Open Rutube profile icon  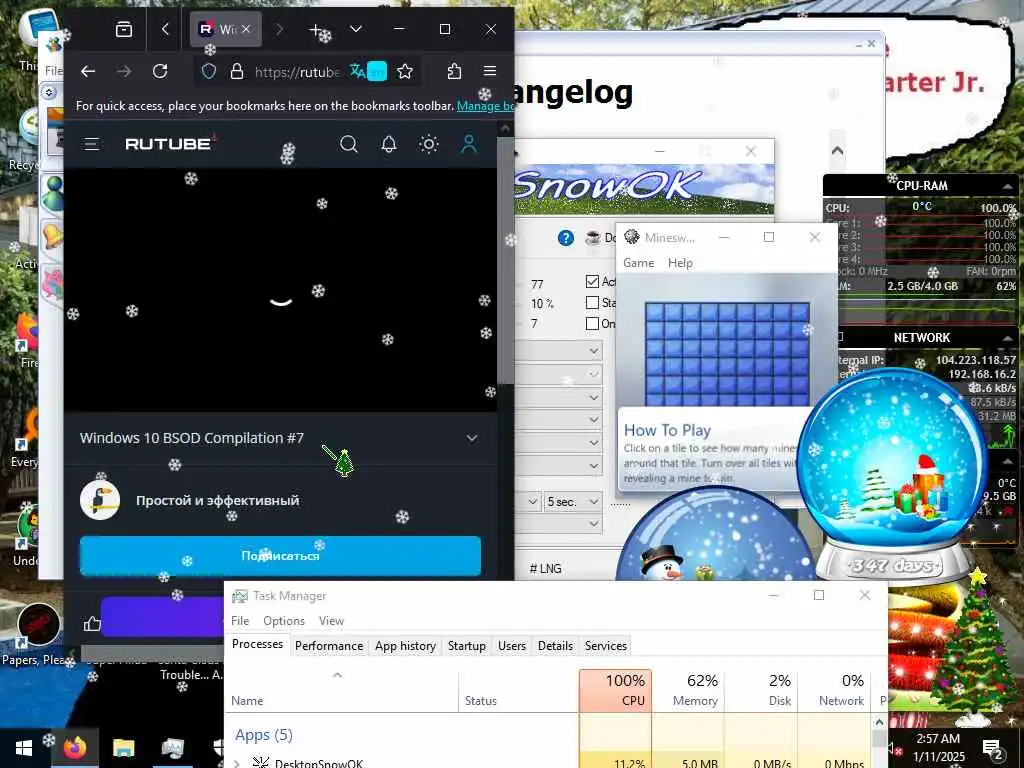(x=469, y=144)
